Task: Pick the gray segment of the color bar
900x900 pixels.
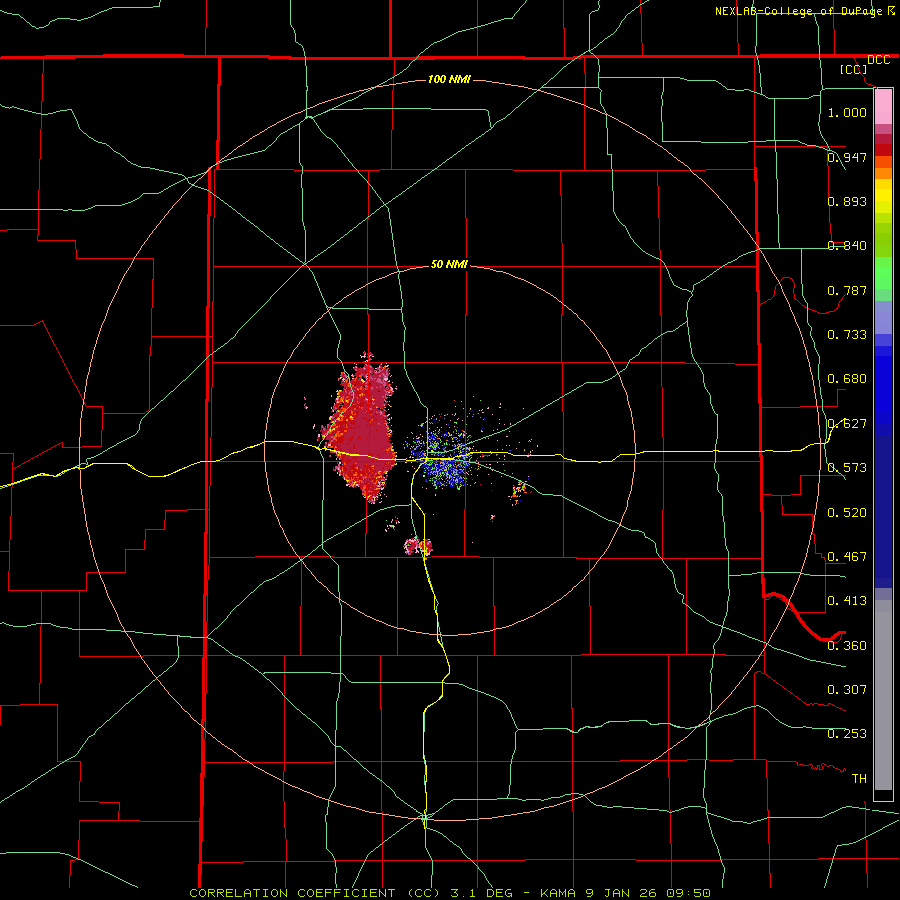Action: (x=883, y=695)
